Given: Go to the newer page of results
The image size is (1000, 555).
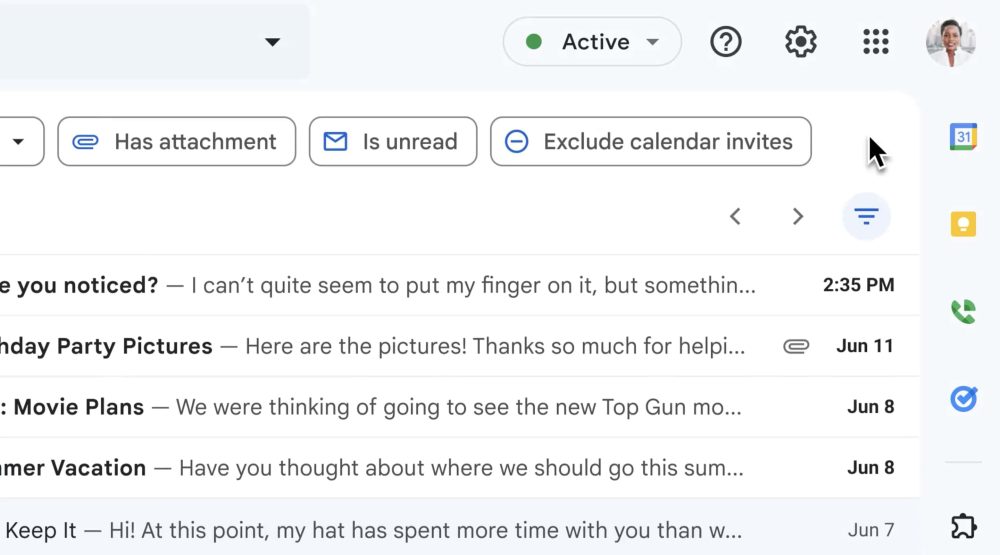Looking at the screenshot, I should (735, 217).
